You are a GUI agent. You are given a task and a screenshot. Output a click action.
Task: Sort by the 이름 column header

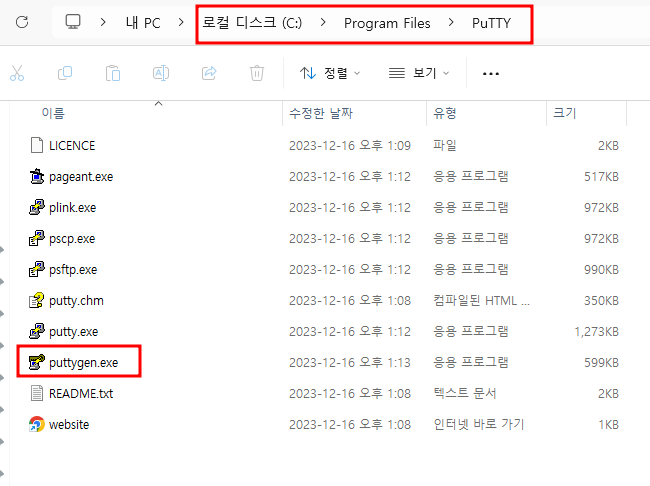(x=53, y=113)
